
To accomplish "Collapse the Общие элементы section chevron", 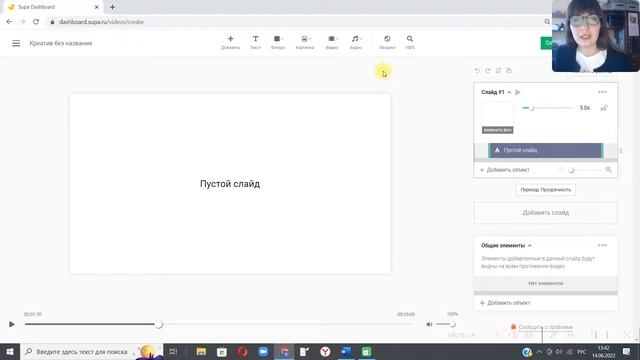I will (530, 246).
